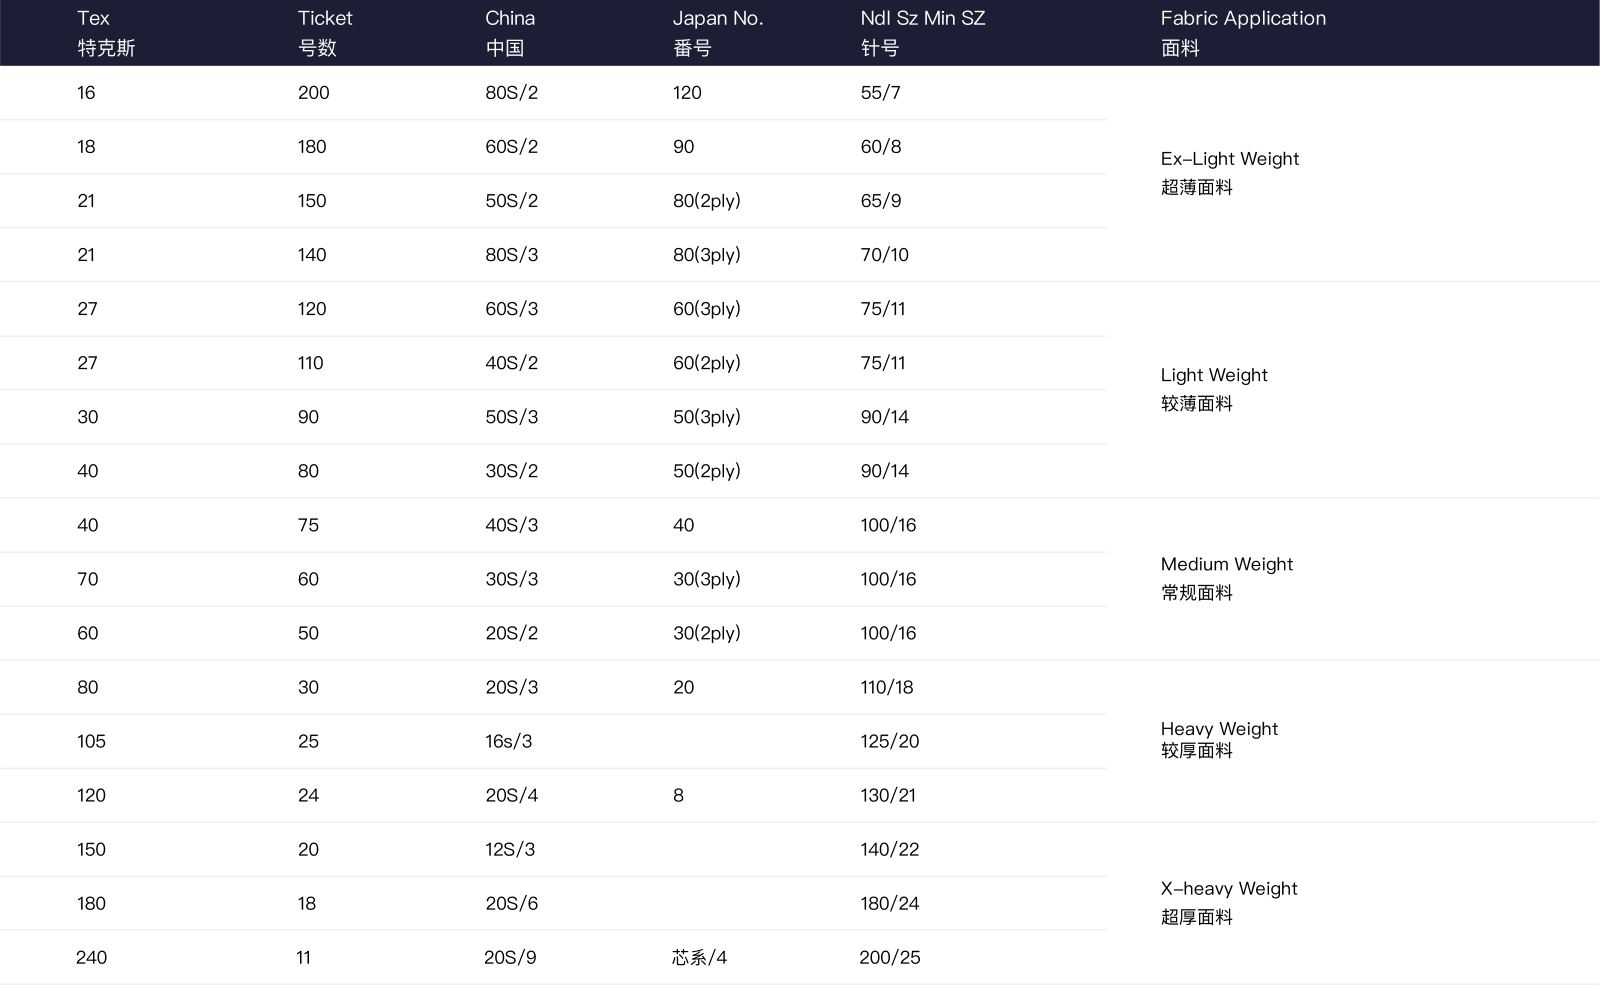Click the 12S/3 China cell
This screenshot has width=1600, height=985.
point(510,849)
